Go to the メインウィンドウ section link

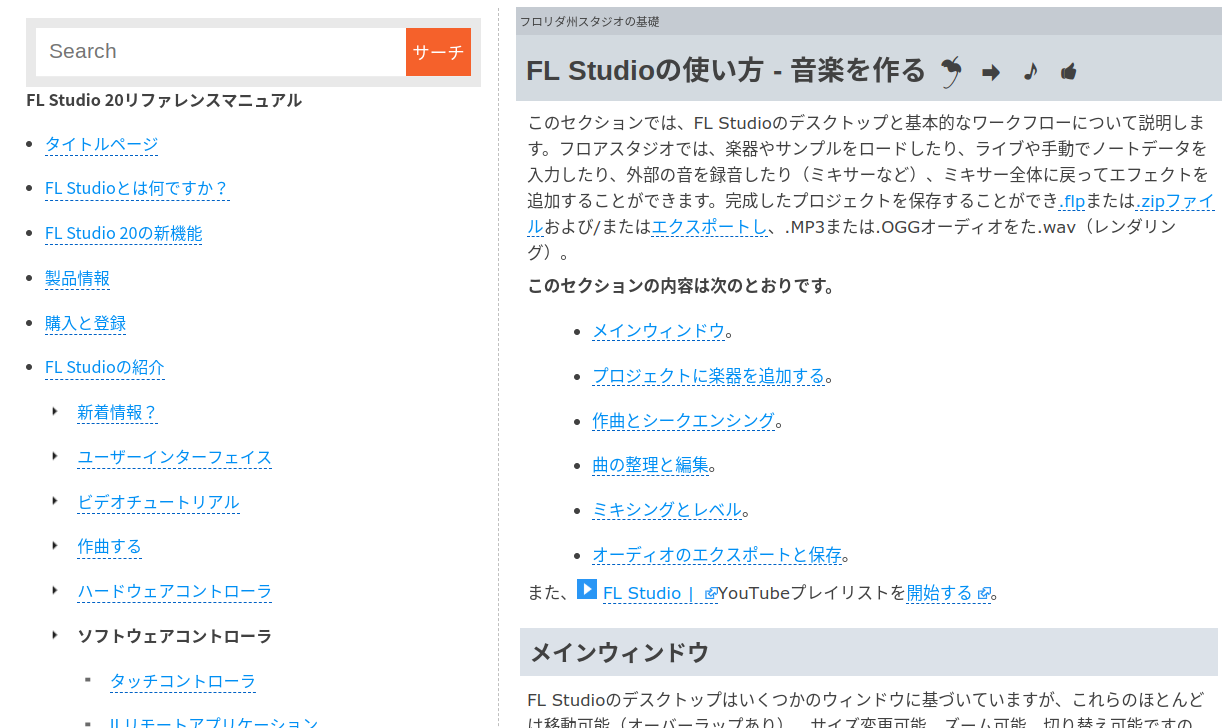[x=658, y=331]
